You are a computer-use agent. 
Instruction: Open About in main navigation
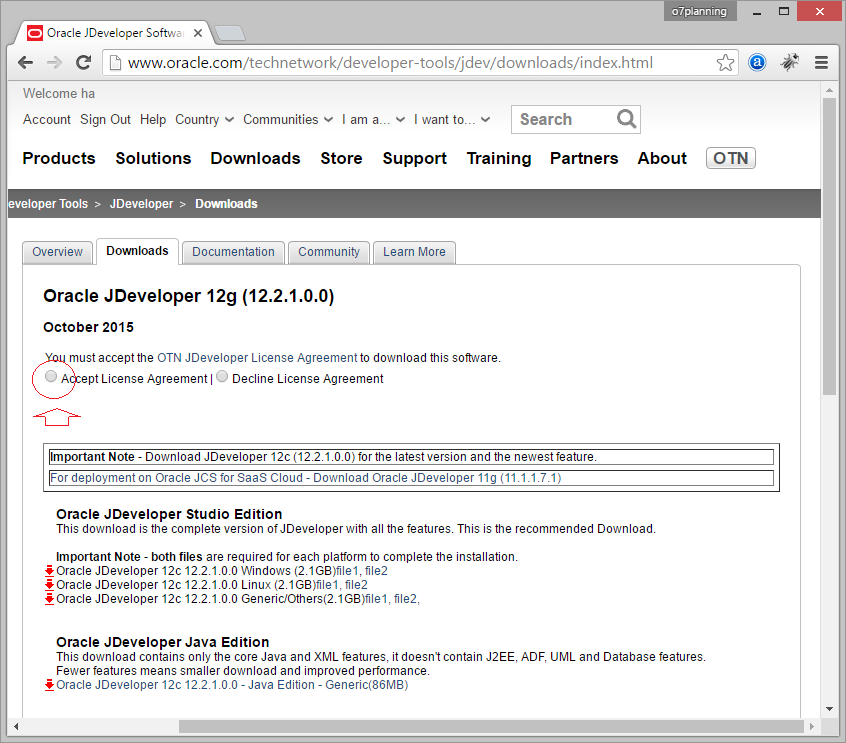pyautogui.click(x=662, y=158)
